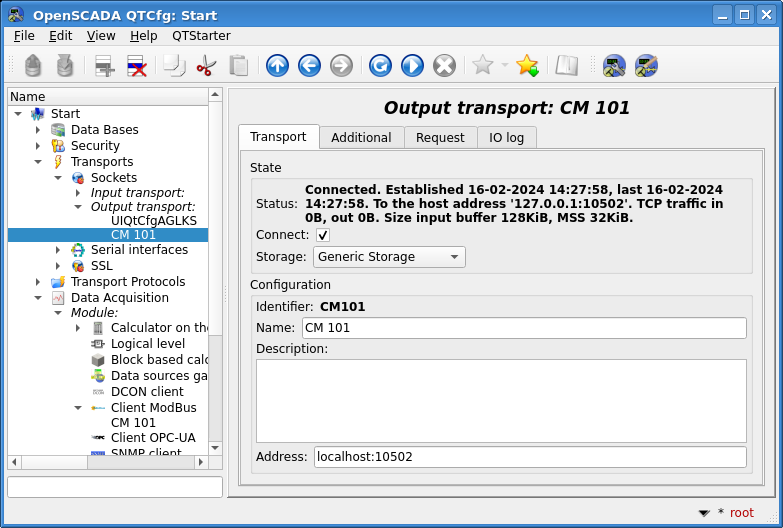Expand the Data Bases tree node

(38, 130)
